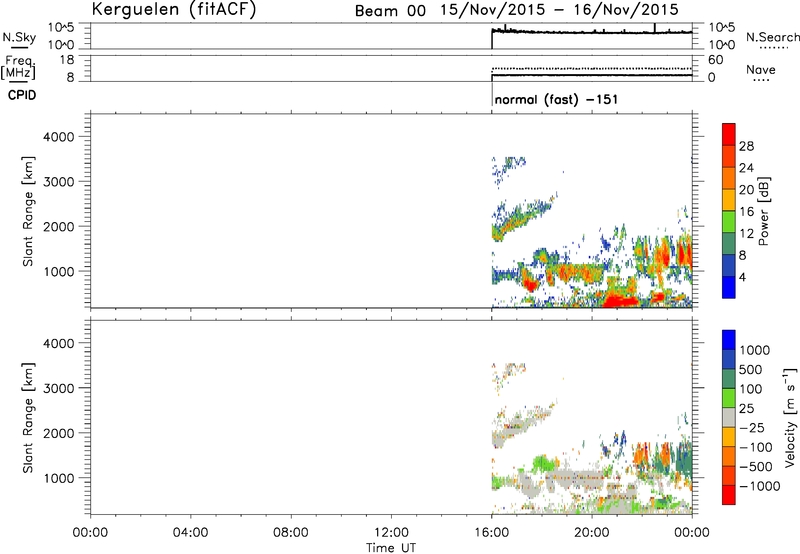This screenshot has width=800, height=554.
Task: Click the '4000' tick on power panel axis
Action: pyautogui.click(x=59, y=137)
